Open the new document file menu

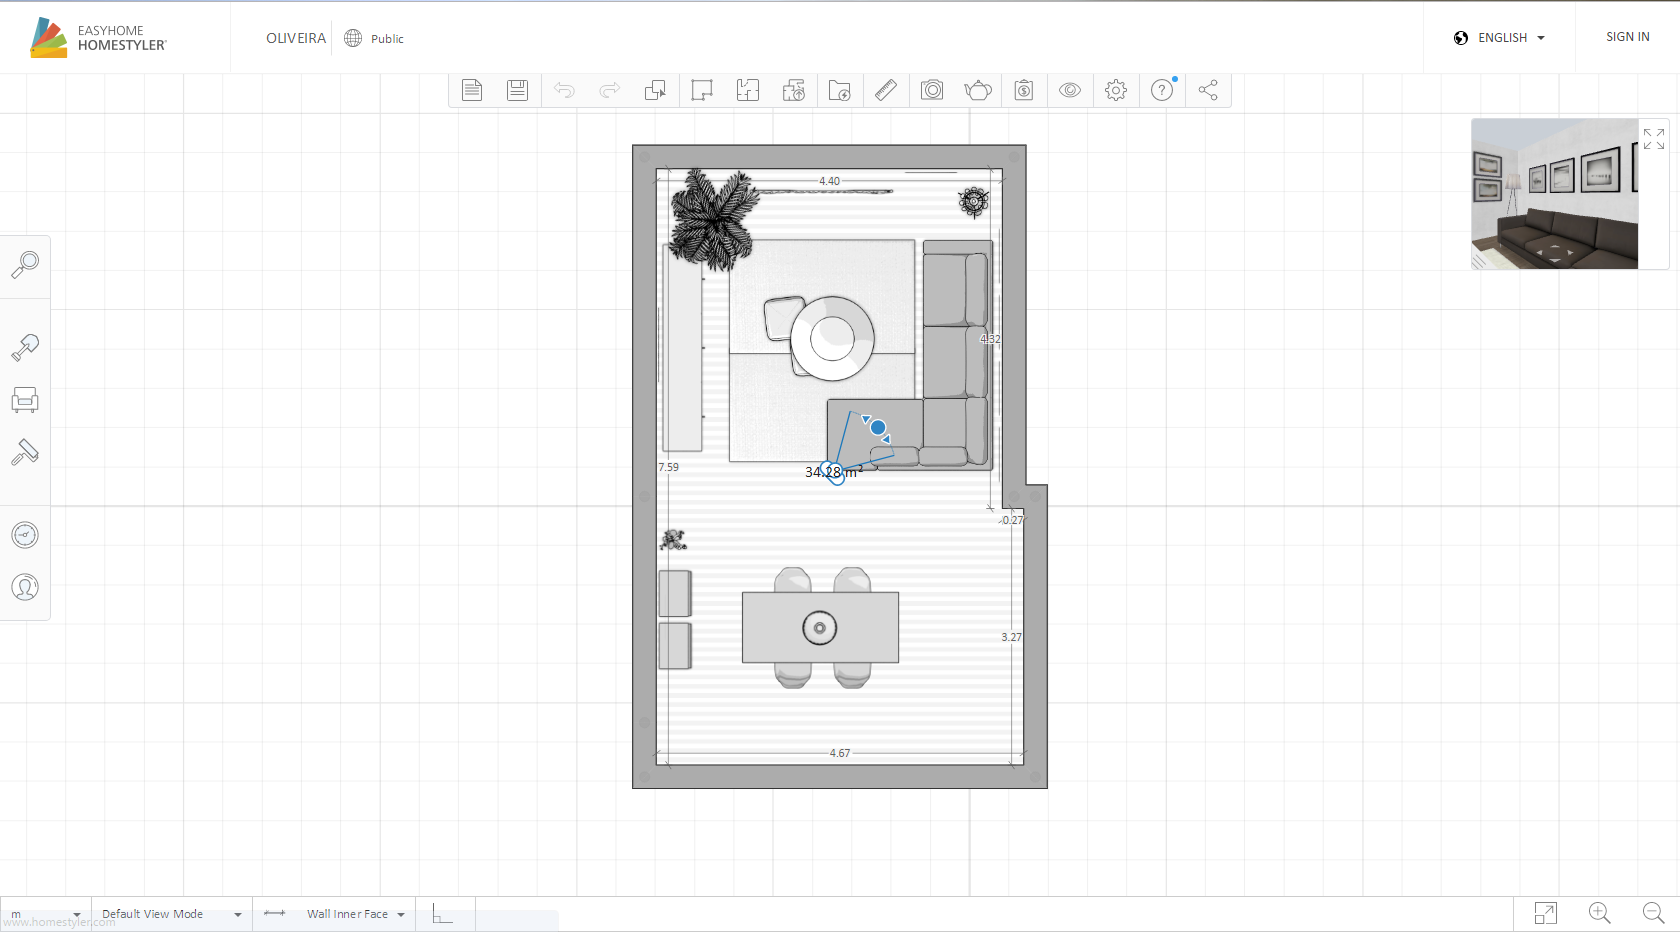472,90
